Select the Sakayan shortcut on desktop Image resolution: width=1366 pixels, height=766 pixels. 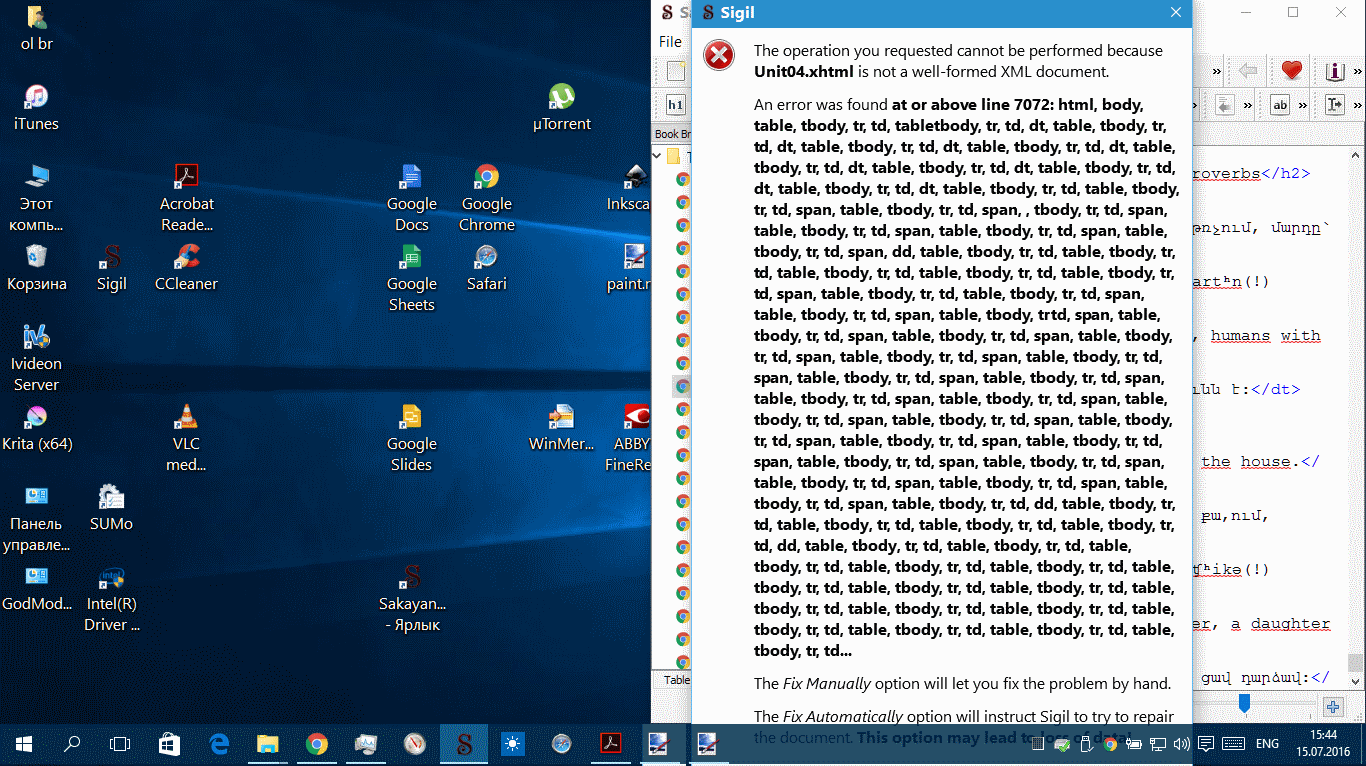(x=412, y=598)
